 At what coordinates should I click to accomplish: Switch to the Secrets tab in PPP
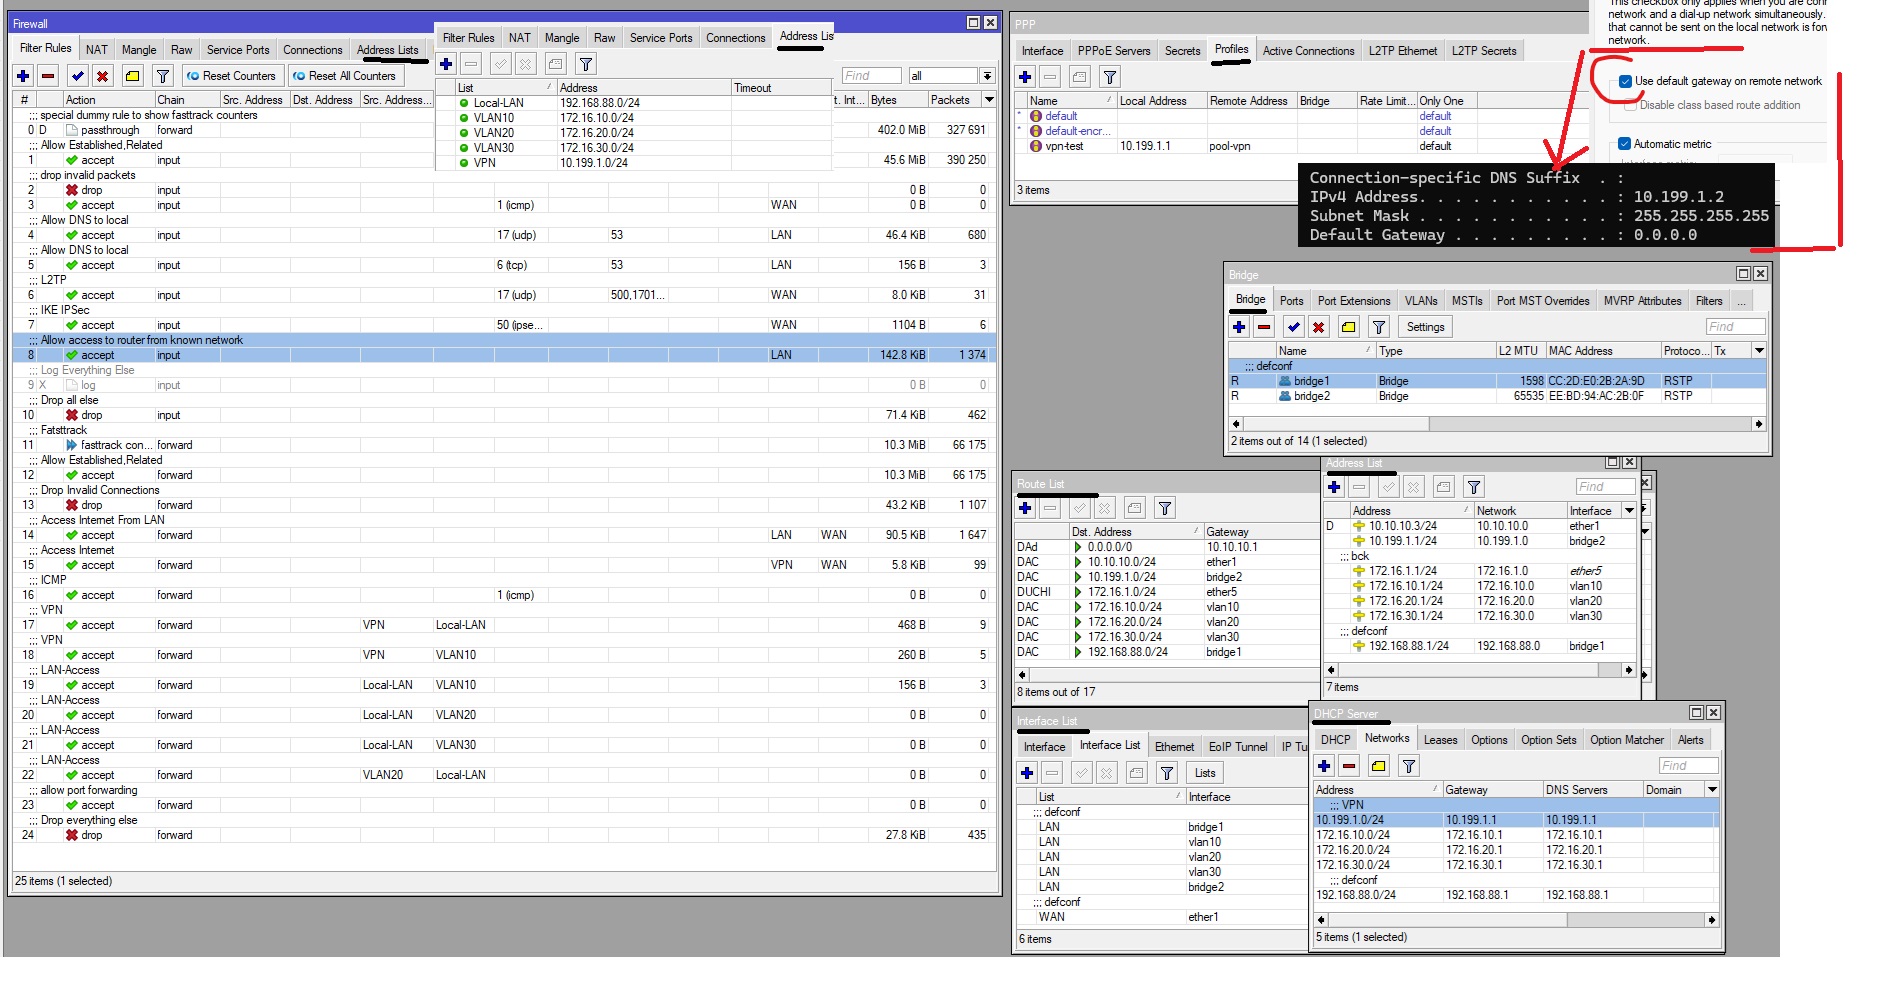pos(1182,51)
